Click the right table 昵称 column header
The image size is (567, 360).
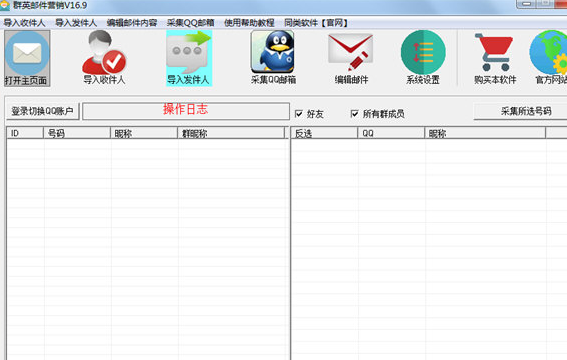[485, 133]
